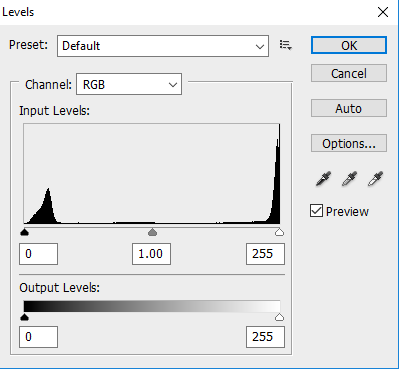Click the histogram graph area
Viewport: 399px width, 369px height.
point(152,174)
